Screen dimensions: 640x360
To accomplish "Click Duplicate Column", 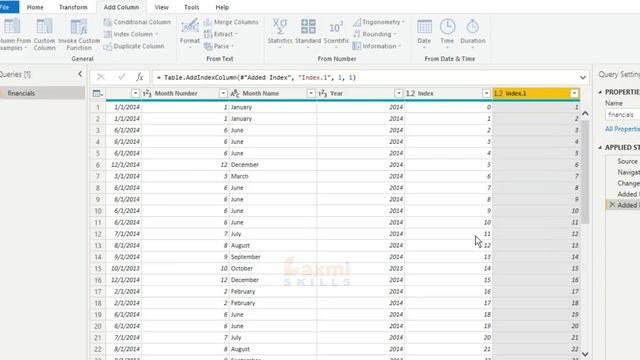I will point(134,46).
